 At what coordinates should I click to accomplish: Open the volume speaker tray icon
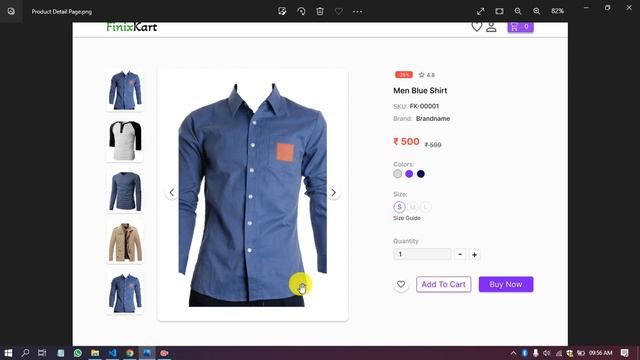(x=547, y=353)
